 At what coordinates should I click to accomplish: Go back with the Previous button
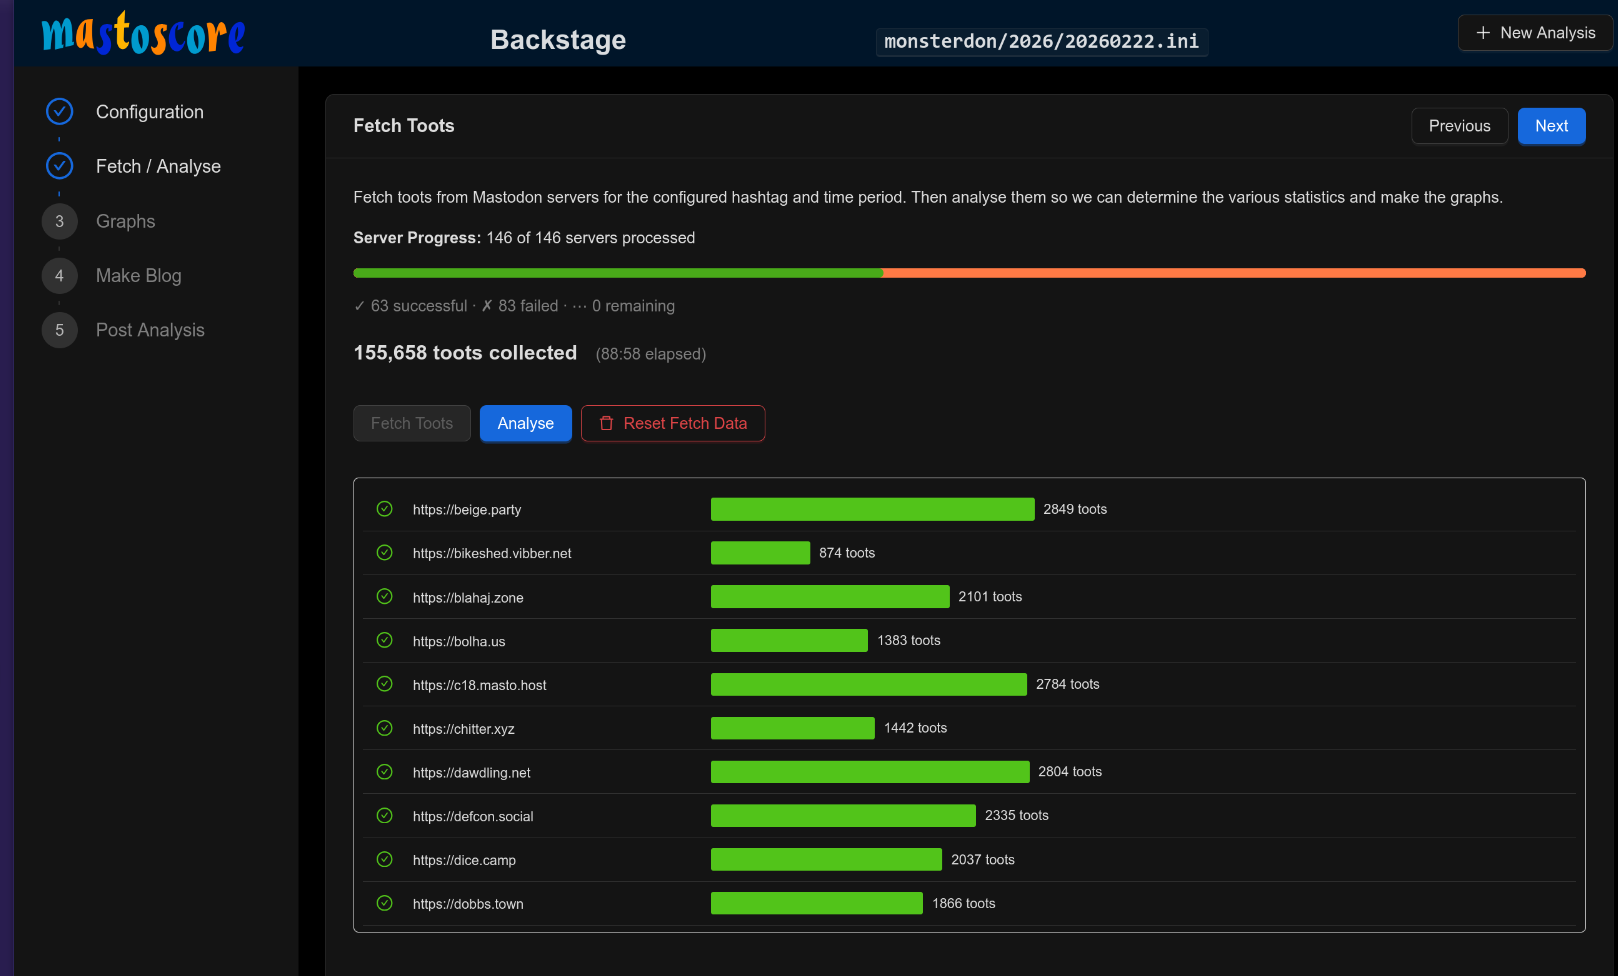(x=1459, y=126)
